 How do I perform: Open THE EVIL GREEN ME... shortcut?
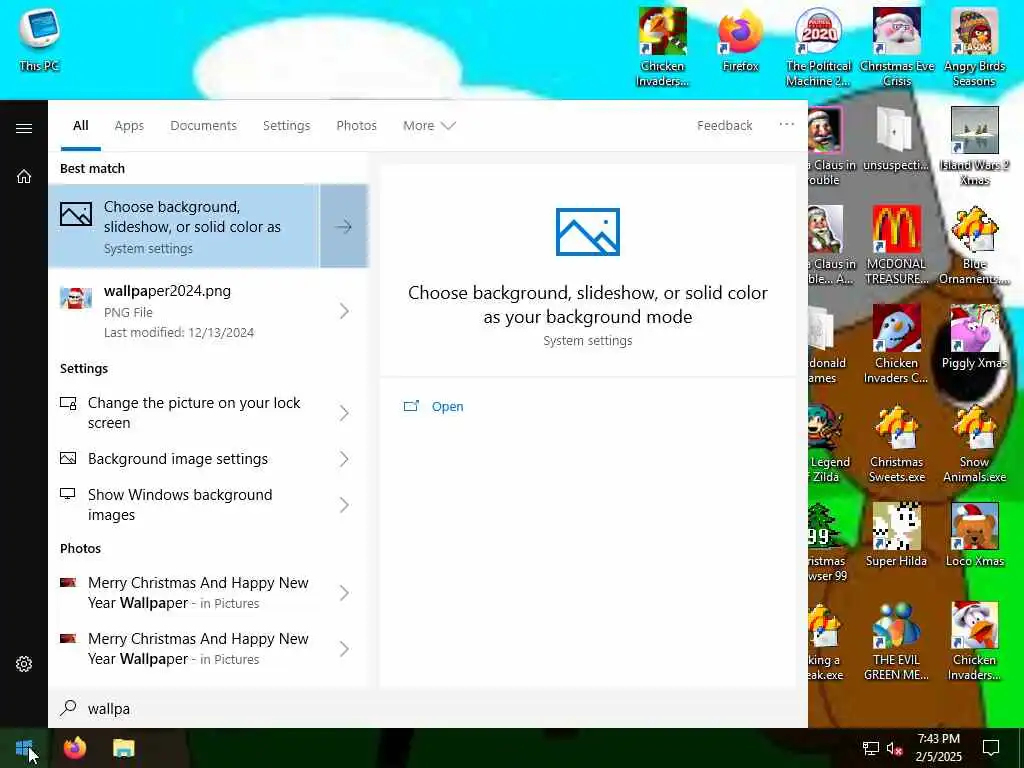click(896, 641)
